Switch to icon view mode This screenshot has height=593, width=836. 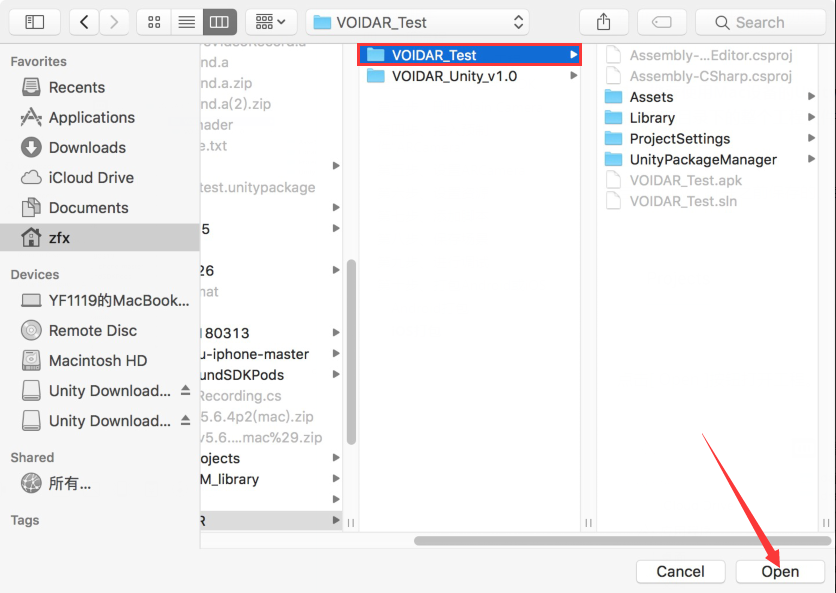coord(153,21)
